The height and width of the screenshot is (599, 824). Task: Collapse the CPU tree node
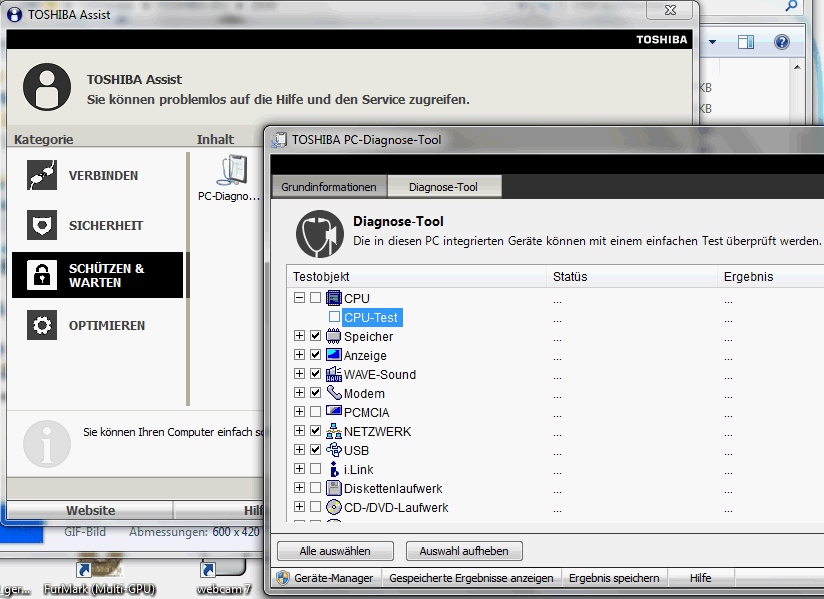coord(300,298)
